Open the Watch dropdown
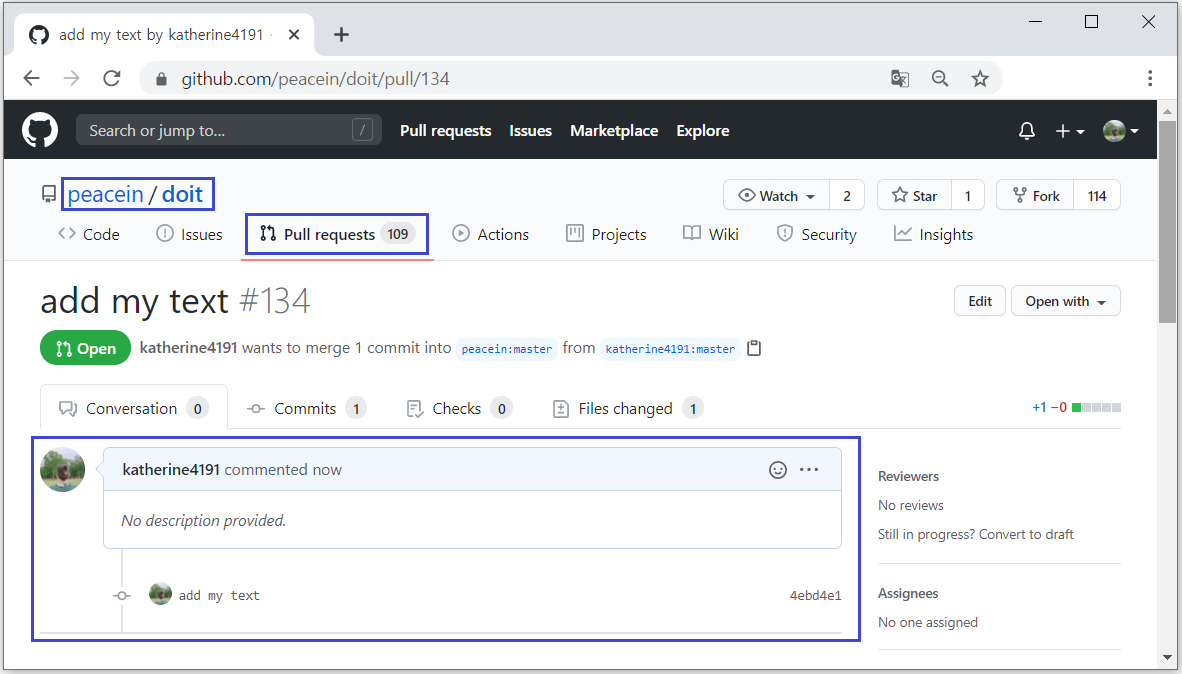Viewport: 1182px width, 674px height. coord(776,195)
